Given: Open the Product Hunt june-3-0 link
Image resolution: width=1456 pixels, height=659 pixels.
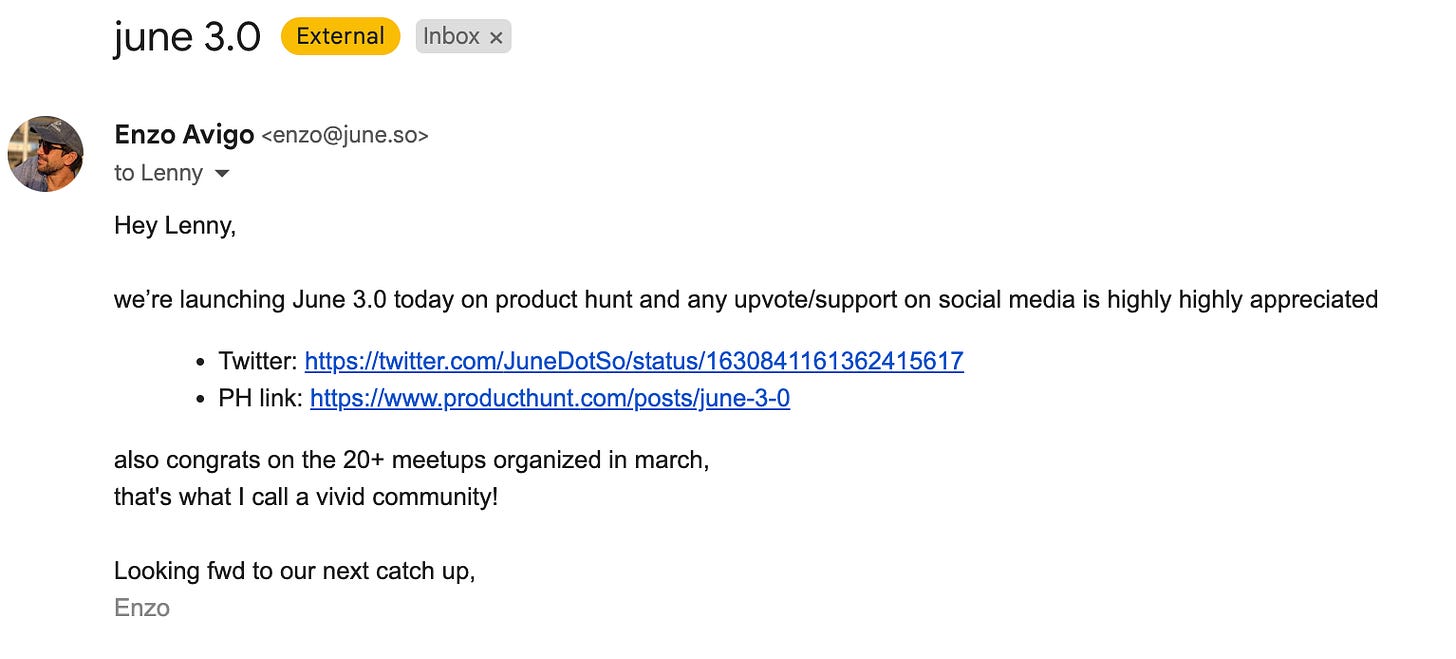Looking at the screenshot, I should click(x=550, y=399).
